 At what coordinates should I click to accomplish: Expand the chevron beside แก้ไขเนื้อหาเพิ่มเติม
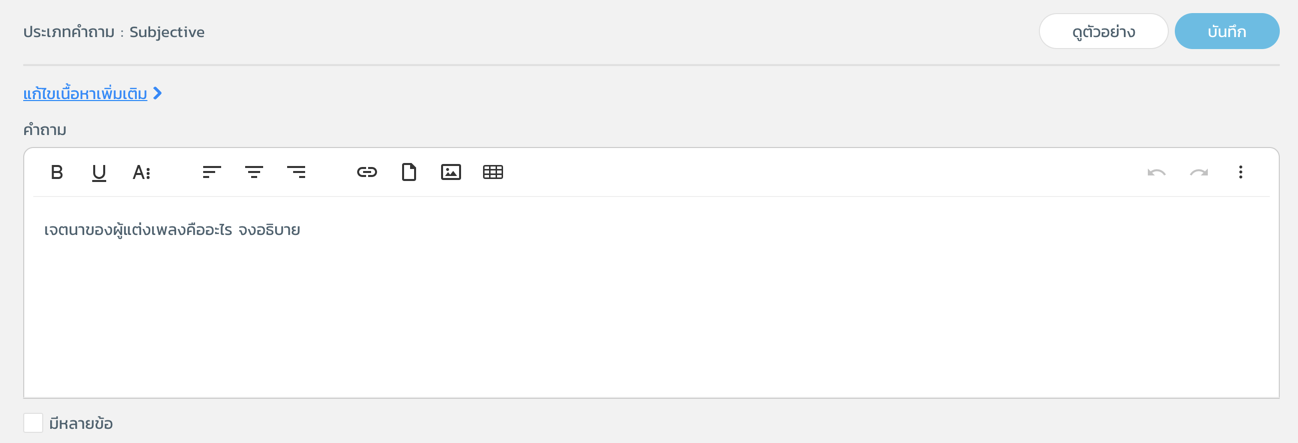pyautogui.click(x=158, y=93)
